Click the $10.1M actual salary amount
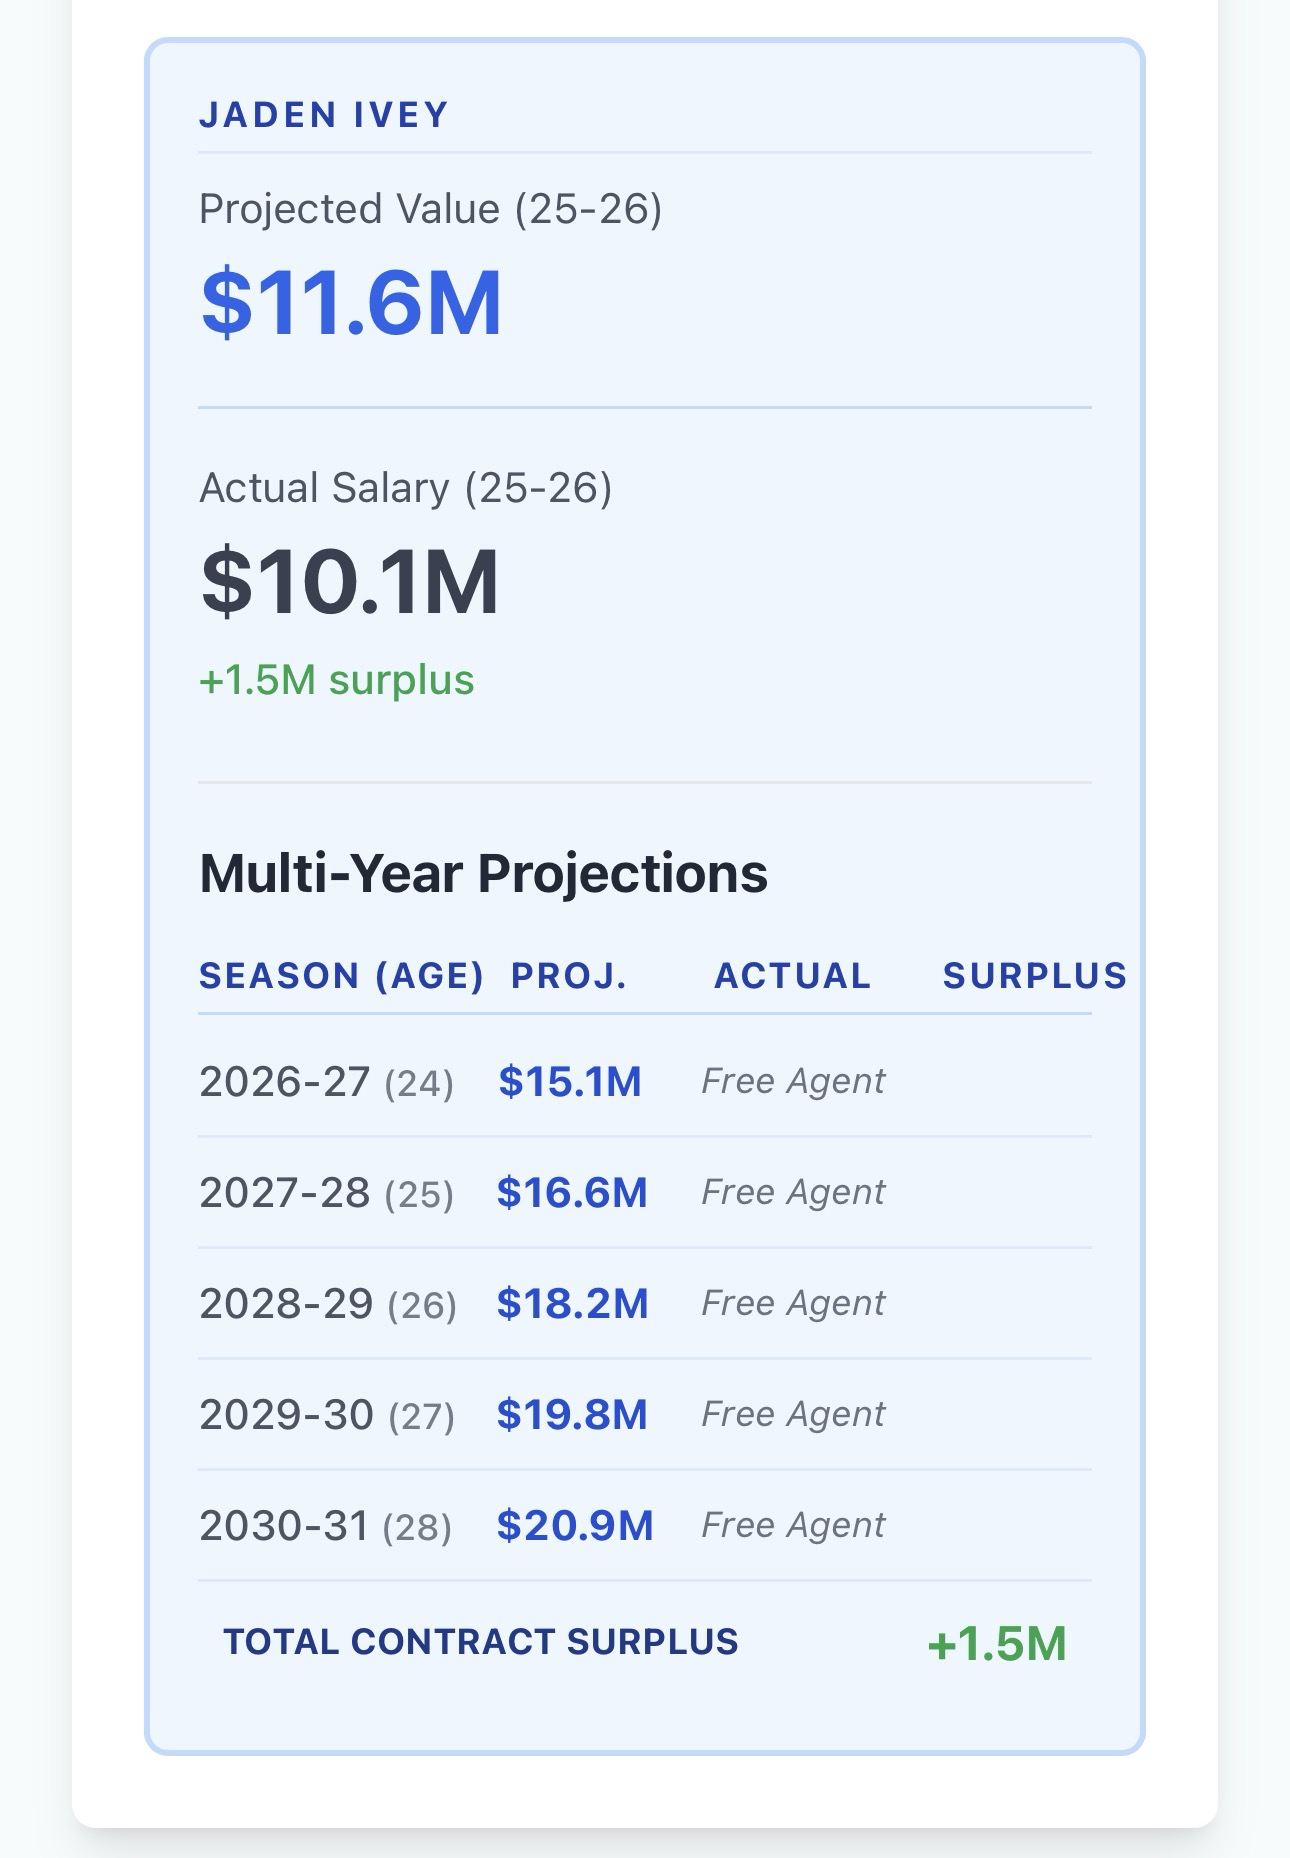The image size is (1290, 1858). (350, 581)
